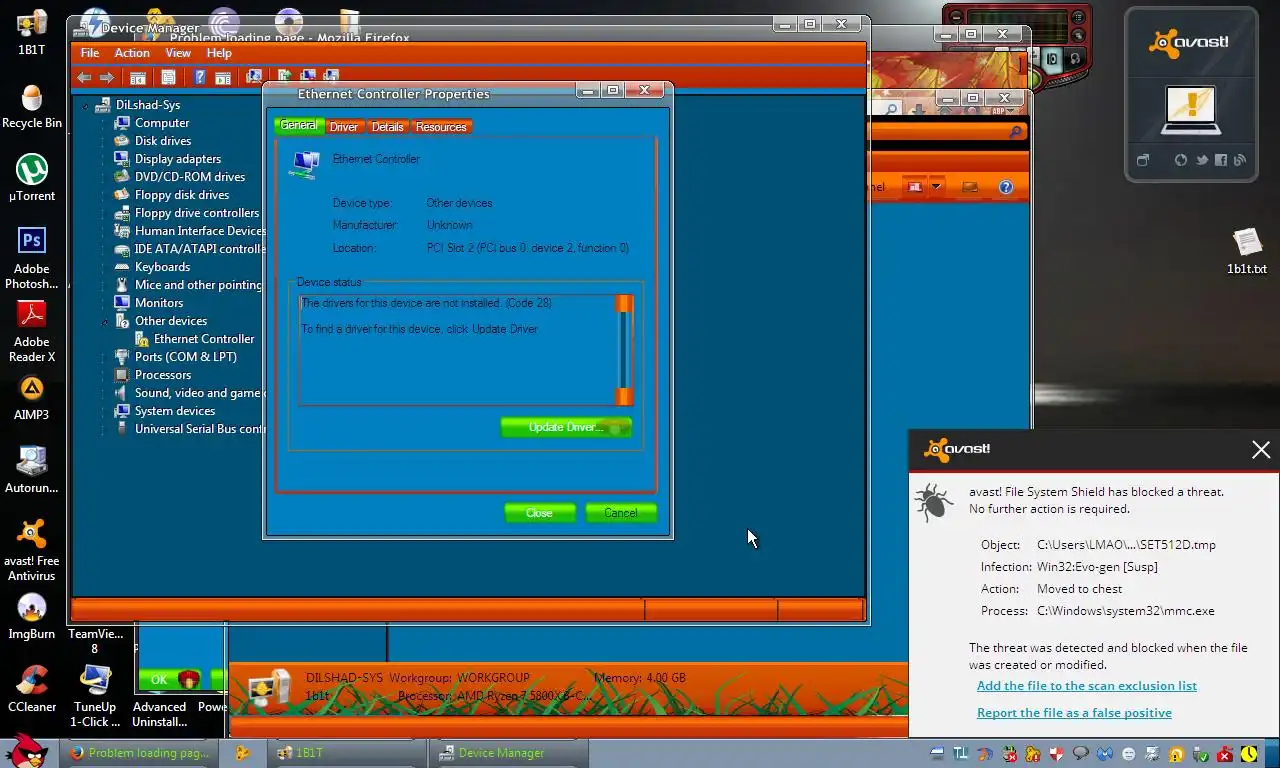Screen dimensions: 1280x768
Task: Select Ports (COM & LPT) category
Action: [186, 357]
